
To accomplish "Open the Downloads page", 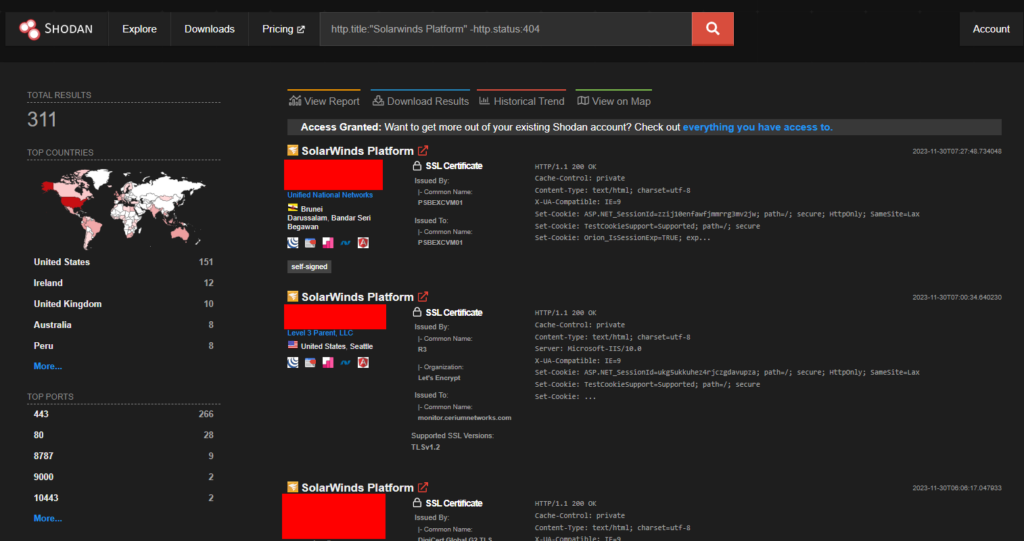I will pyautogui.click(x=209, y=29).
